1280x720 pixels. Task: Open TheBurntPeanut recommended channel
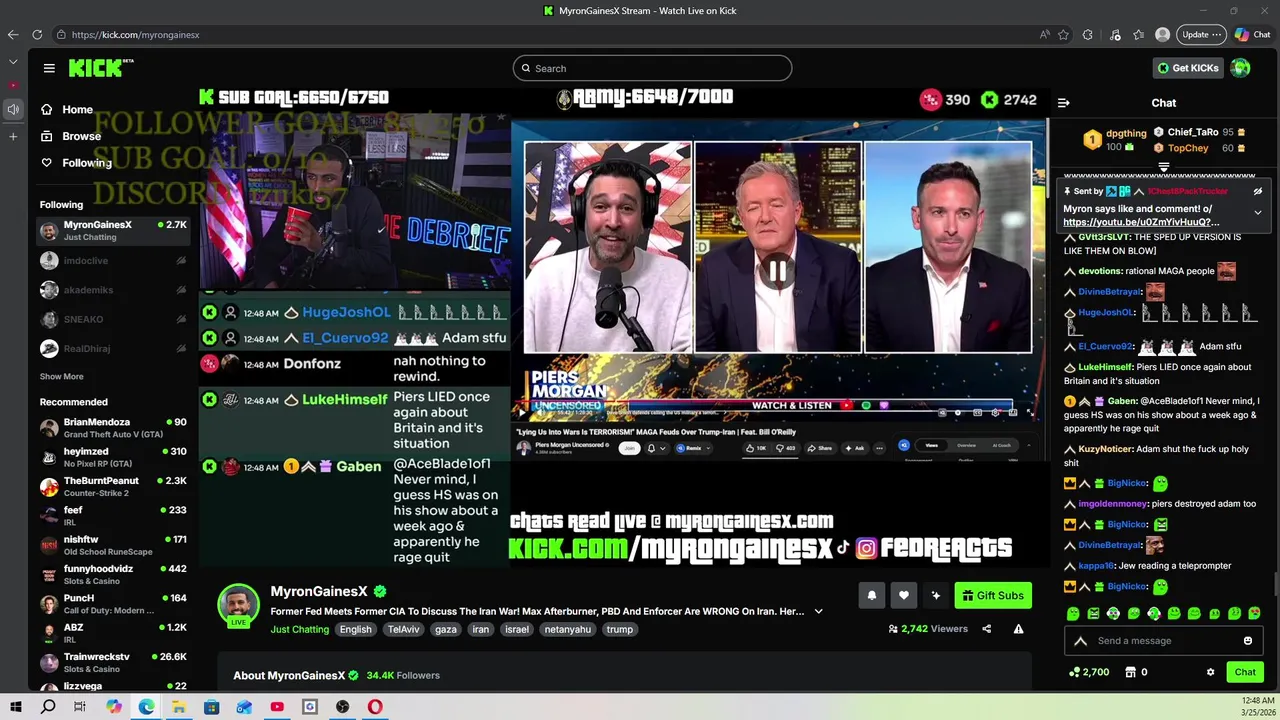114,486
